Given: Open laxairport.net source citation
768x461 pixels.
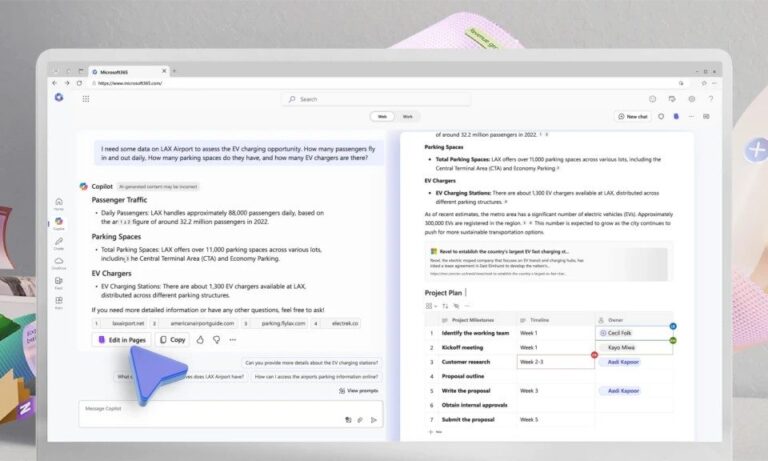Looking at the screenshot, I should 119,323.
